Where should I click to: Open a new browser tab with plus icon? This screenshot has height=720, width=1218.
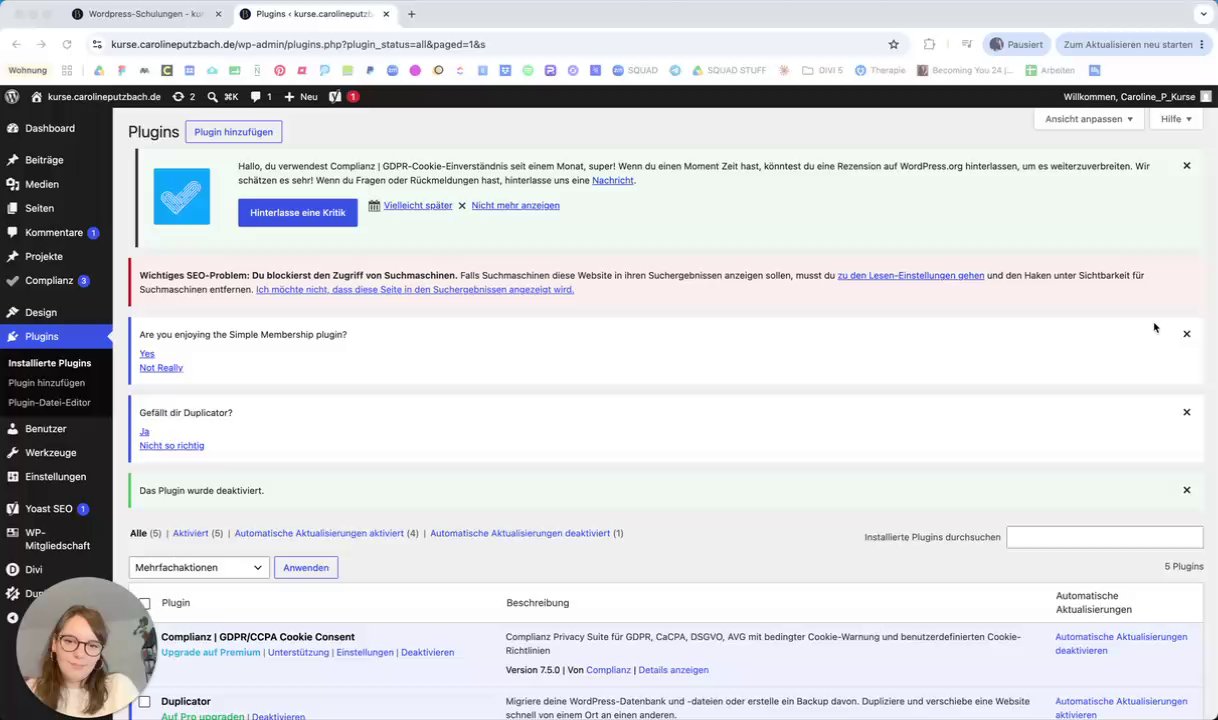click(411, 14)
